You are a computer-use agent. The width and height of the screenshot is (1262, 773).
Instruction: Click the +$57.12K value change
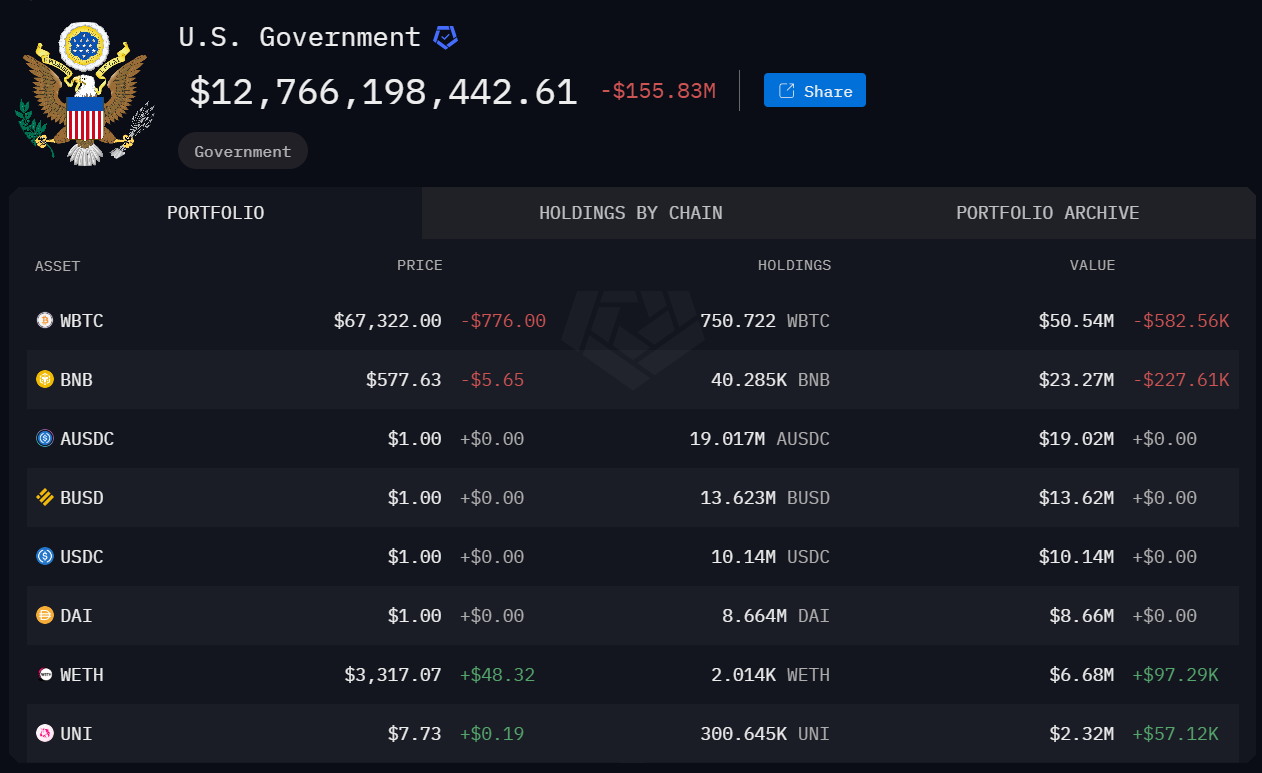pyautogui.click(x=1176, y=734)
